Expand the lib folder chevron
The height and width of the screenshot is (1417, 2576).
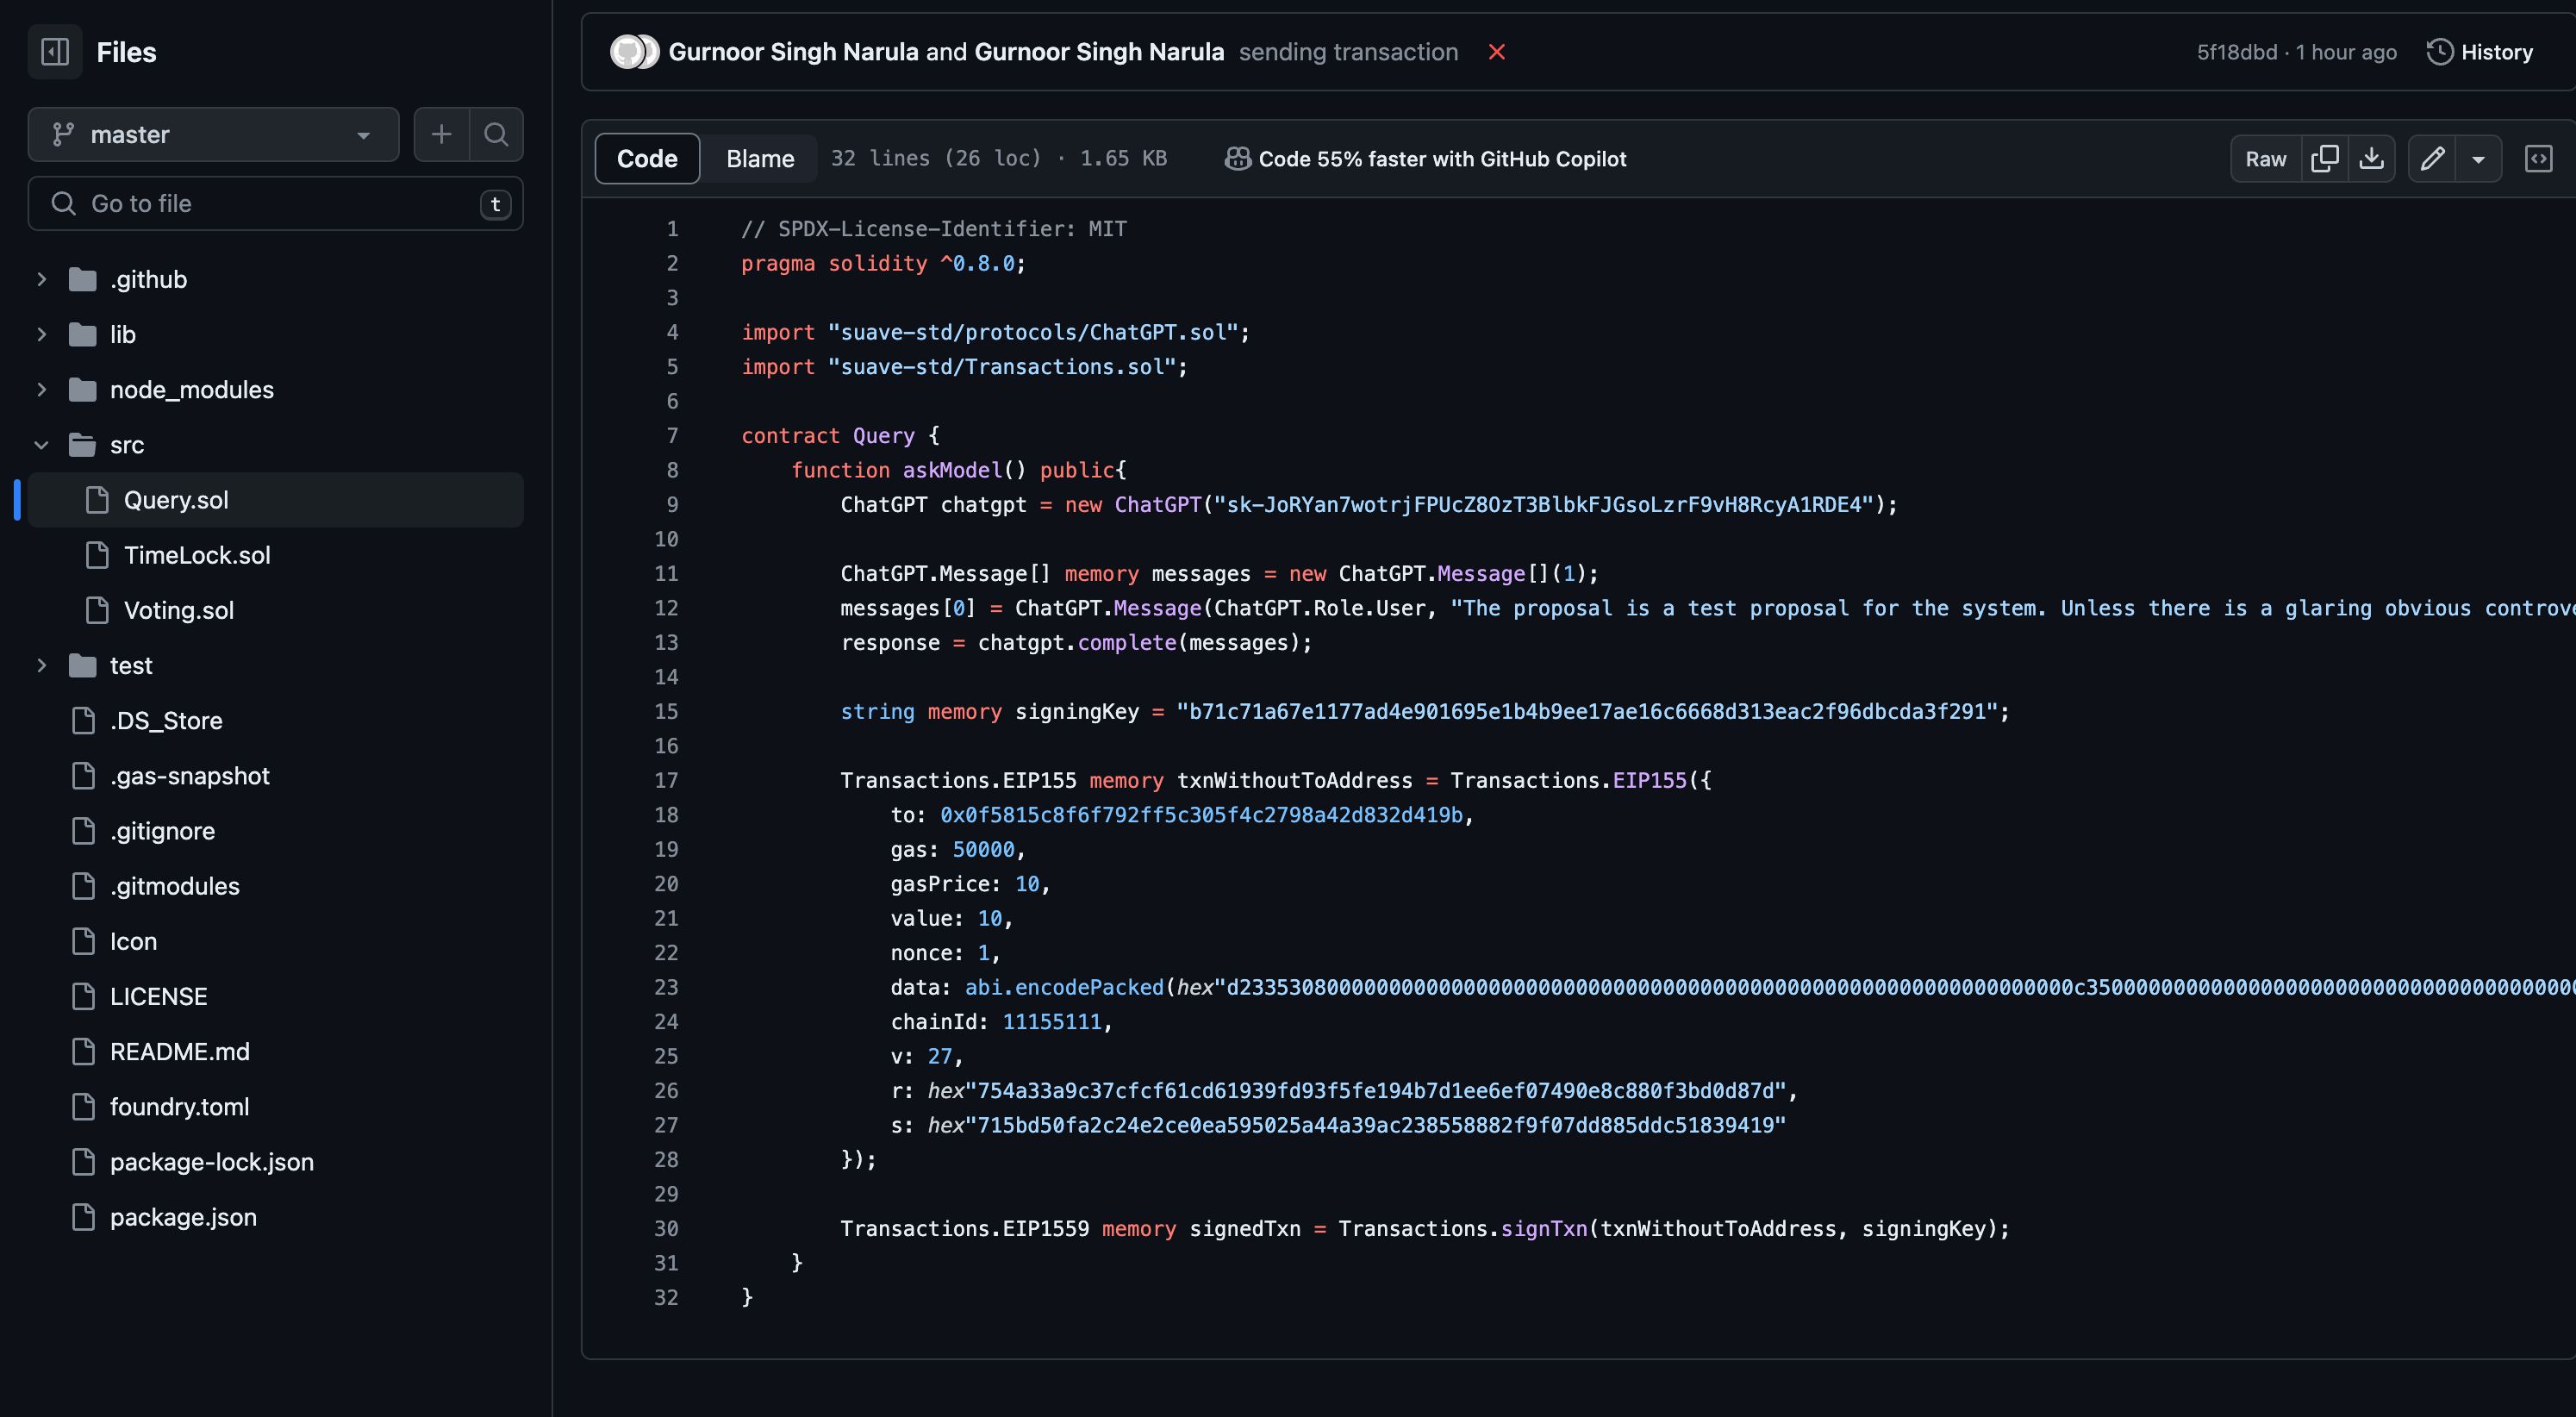tap(42, 334)
